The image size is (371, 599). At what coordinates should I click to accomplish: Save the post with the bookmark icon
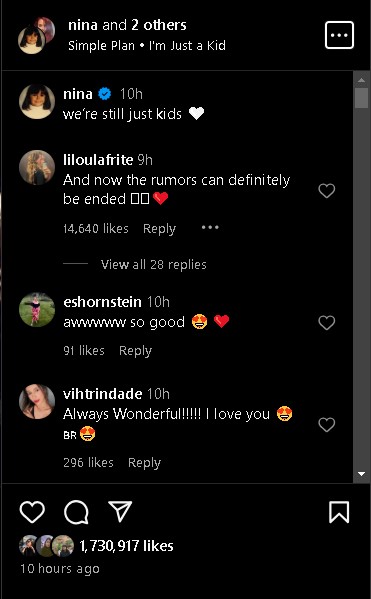pos(339,512)
